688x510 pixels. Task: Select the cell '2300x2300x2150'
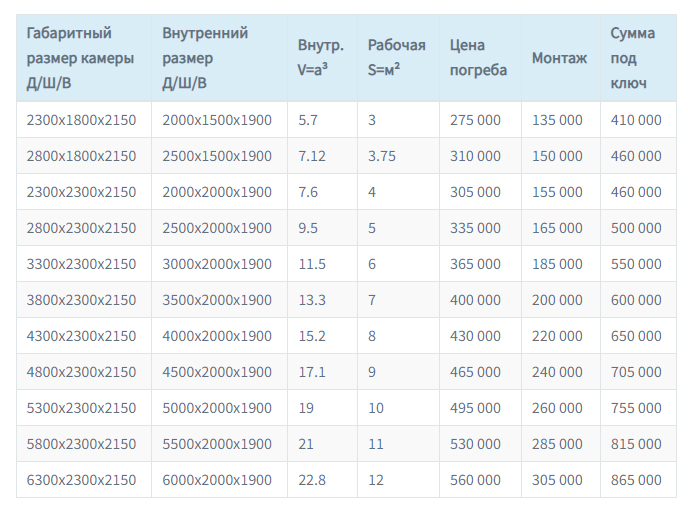[x=84, y=192]
